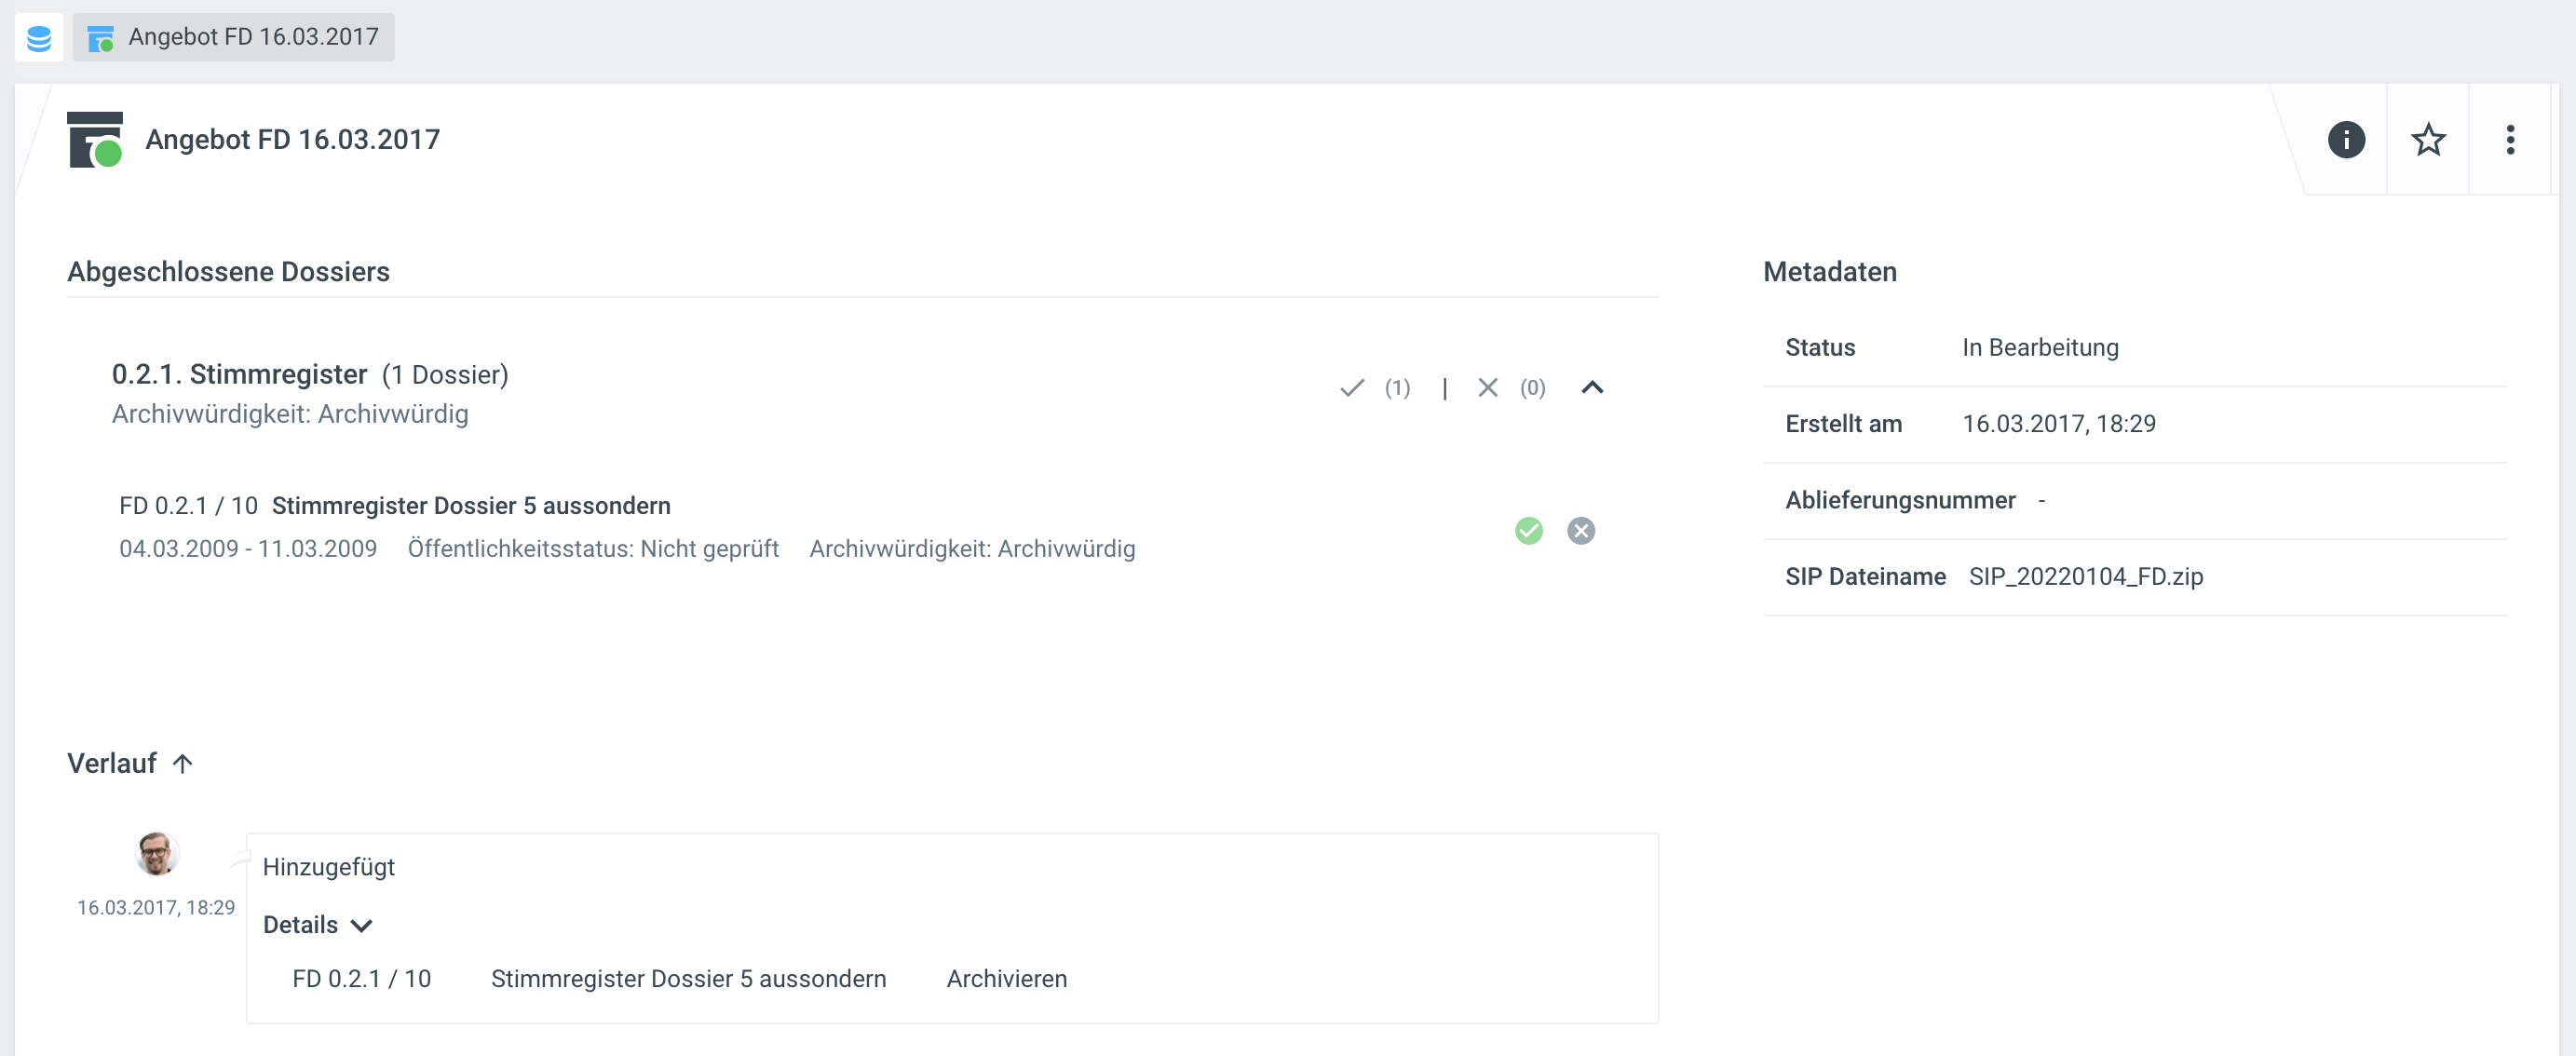The width and height of the screenshot is (2576, 1056).
Task: Open the info panel icon
Action: click(x=2346, y=140)
